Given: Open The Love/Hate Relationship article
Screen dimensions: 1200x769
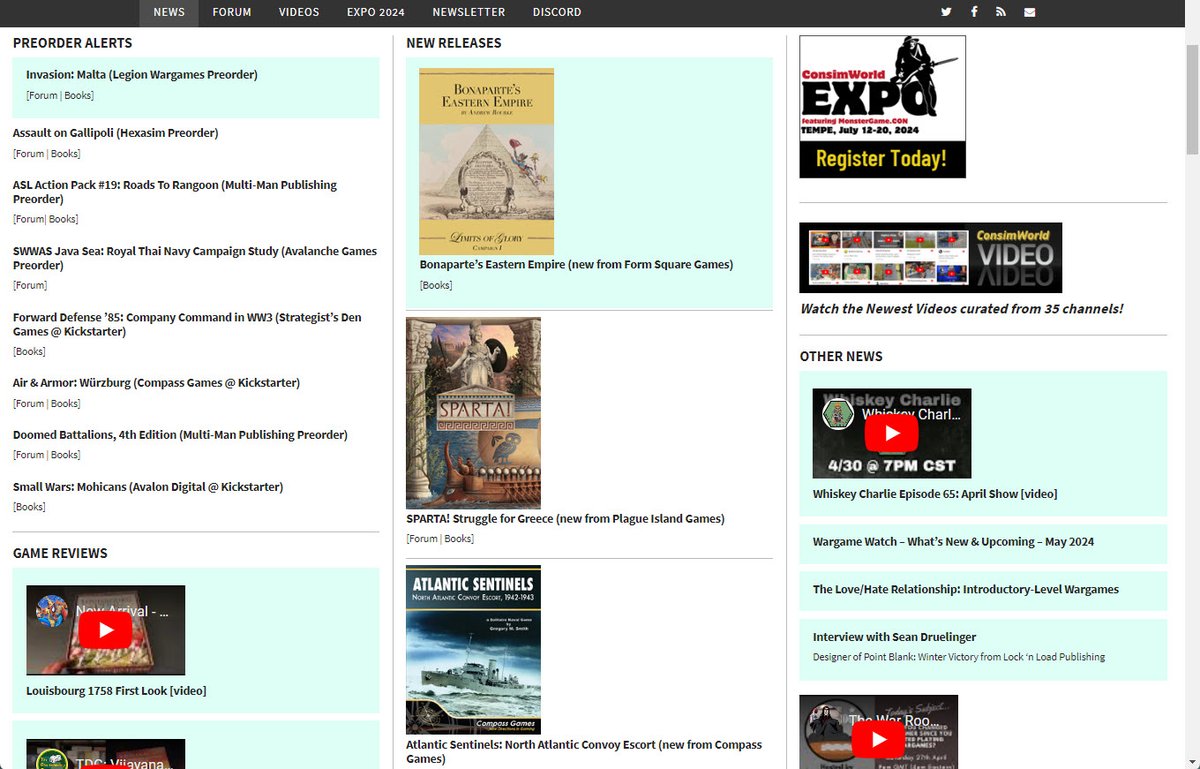Looking at the screenshot, I should [966, 590].
